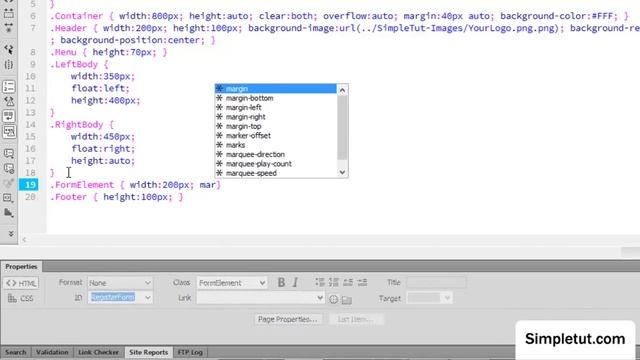
Task: Click the List Item button
Action: point(356,319)
